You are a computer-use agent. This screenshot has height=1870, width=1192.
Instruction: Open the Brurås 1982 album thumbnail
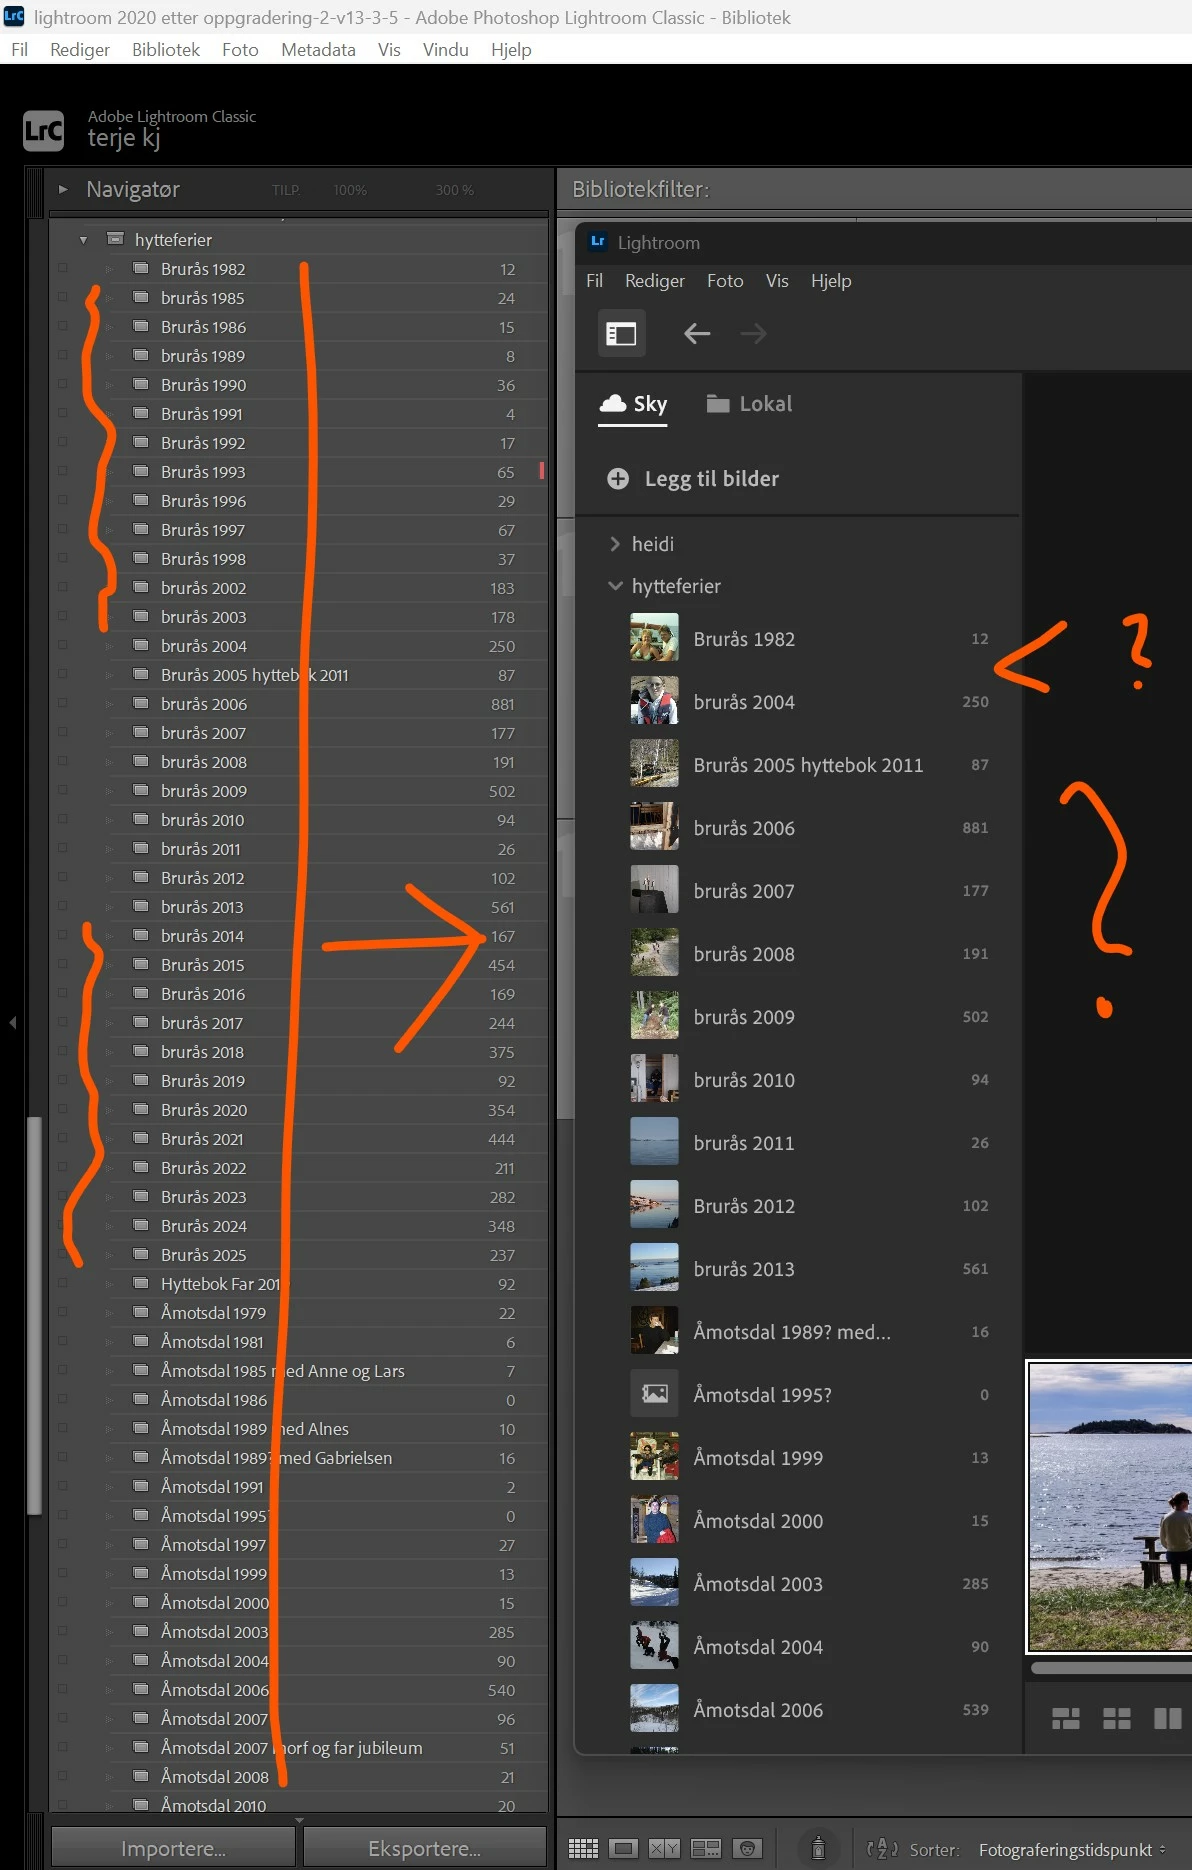[654, 638]
